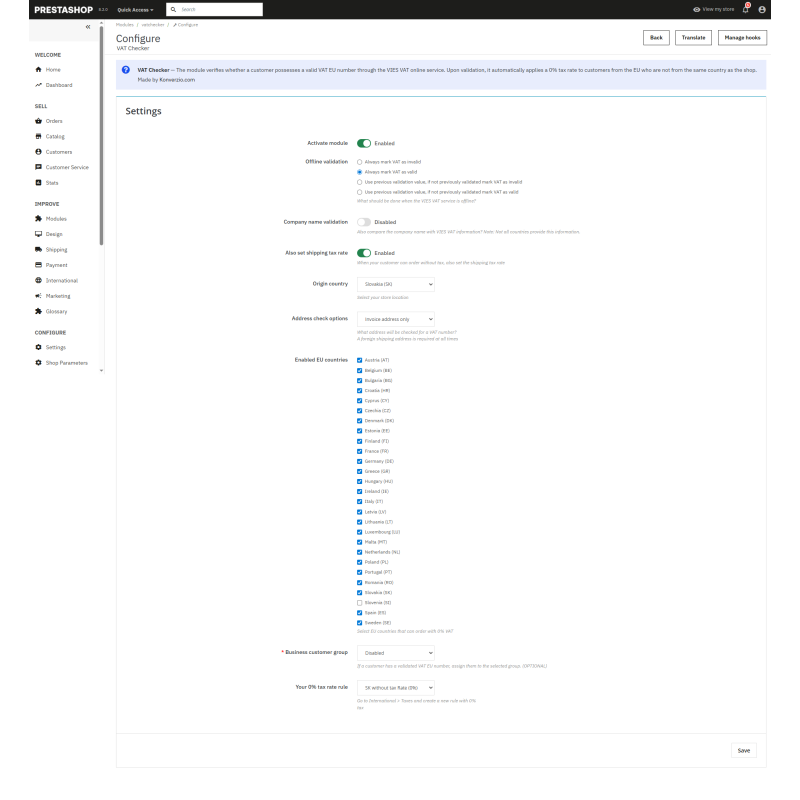This screenshot has height=800, width=800.
Task: Enable Company name validation switch
Action: tap(364, 222)
